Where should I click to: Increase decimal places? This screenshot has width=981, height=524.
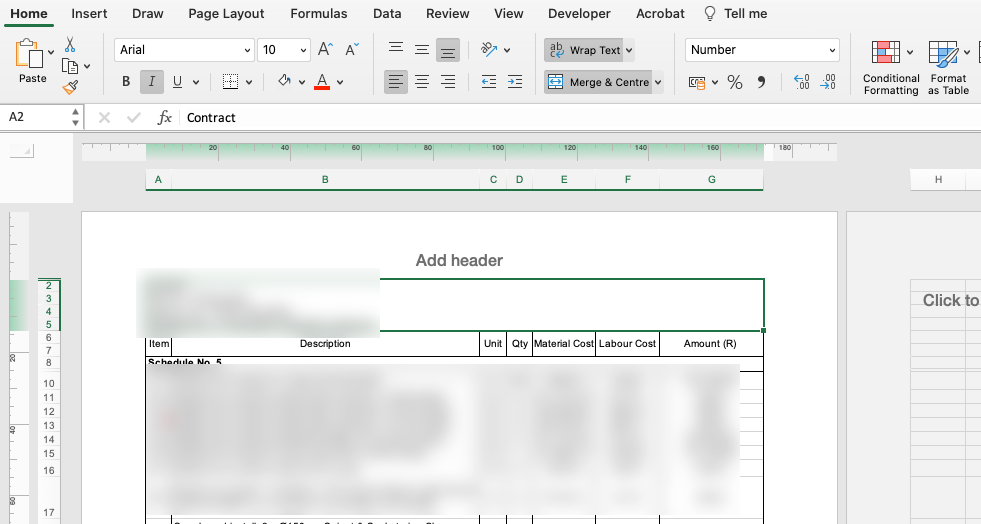click(801, 82)
